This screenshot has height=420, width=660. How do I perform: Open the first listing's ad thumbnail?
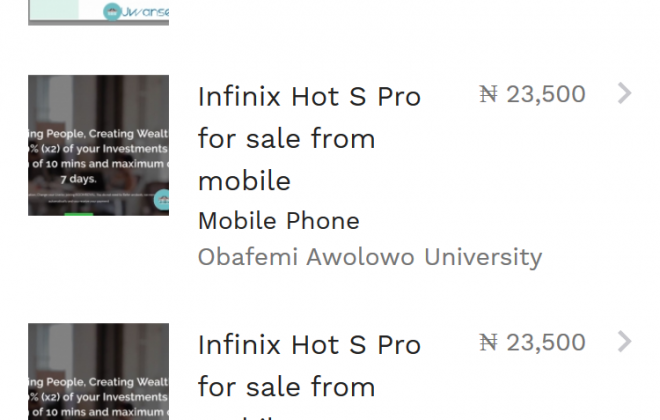click(98, 145)
